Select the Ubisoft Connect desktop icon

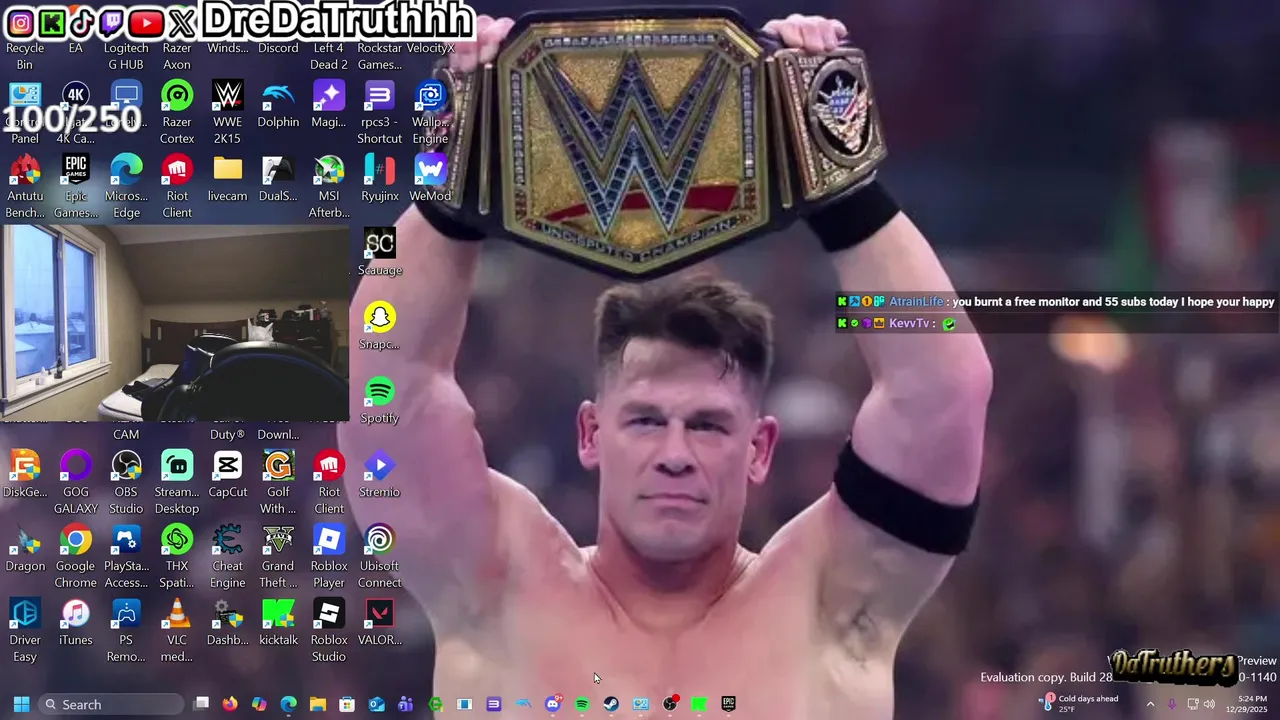click(x=380, y=556)
